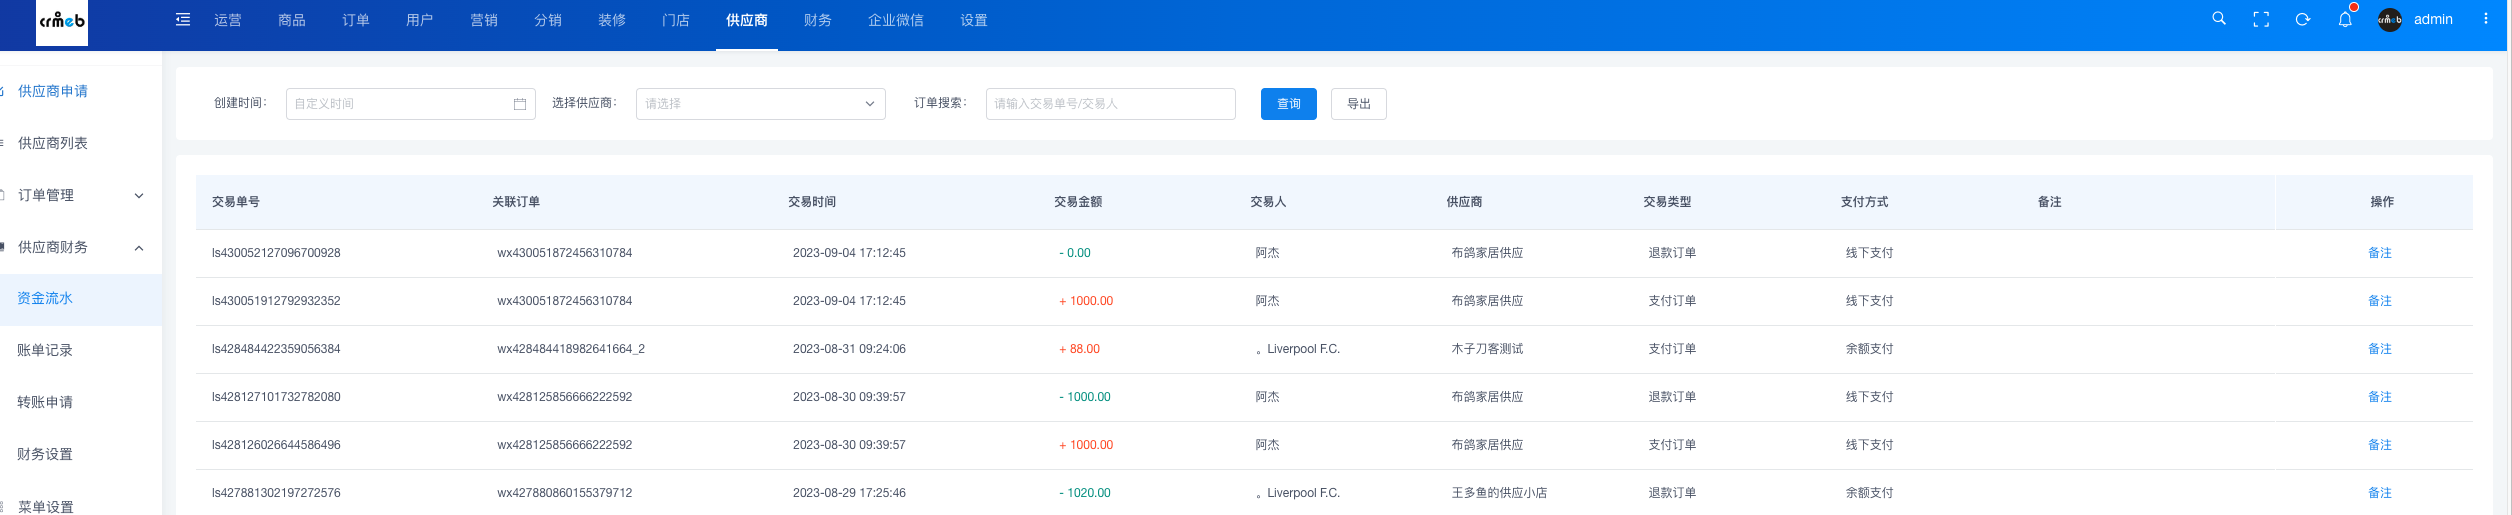The image size is (2512, 515).
Task: Toggle fullscreen mode icon
Action: tap(2260, 19)
